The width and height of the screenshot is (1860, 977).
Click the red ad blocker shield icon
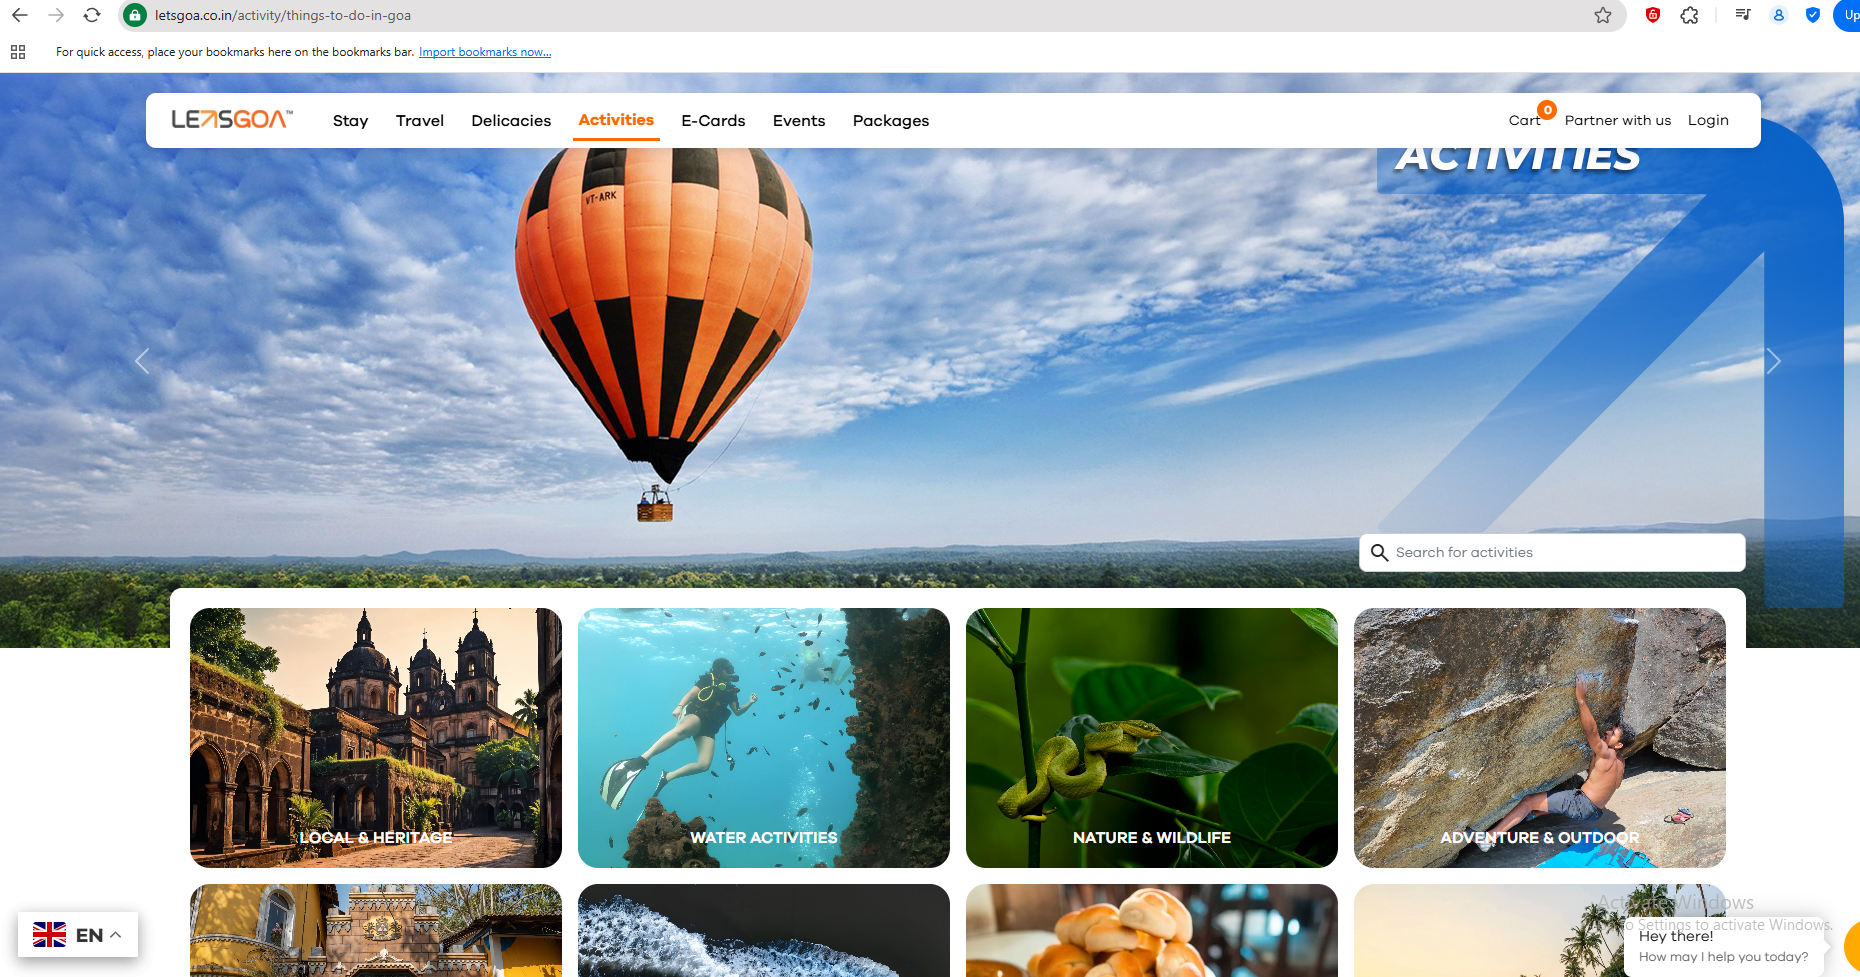tap(1653, 15)
